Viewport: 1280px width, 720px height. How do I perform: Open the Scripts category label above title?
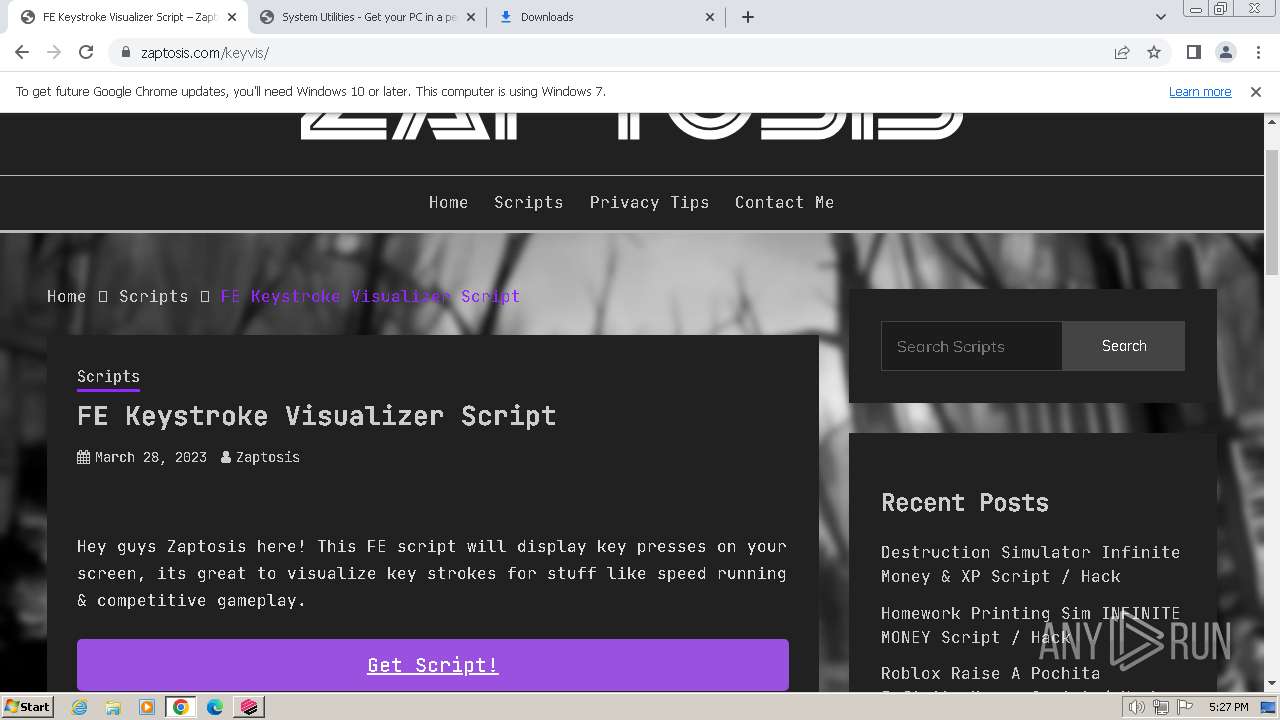tap(108, 376)
